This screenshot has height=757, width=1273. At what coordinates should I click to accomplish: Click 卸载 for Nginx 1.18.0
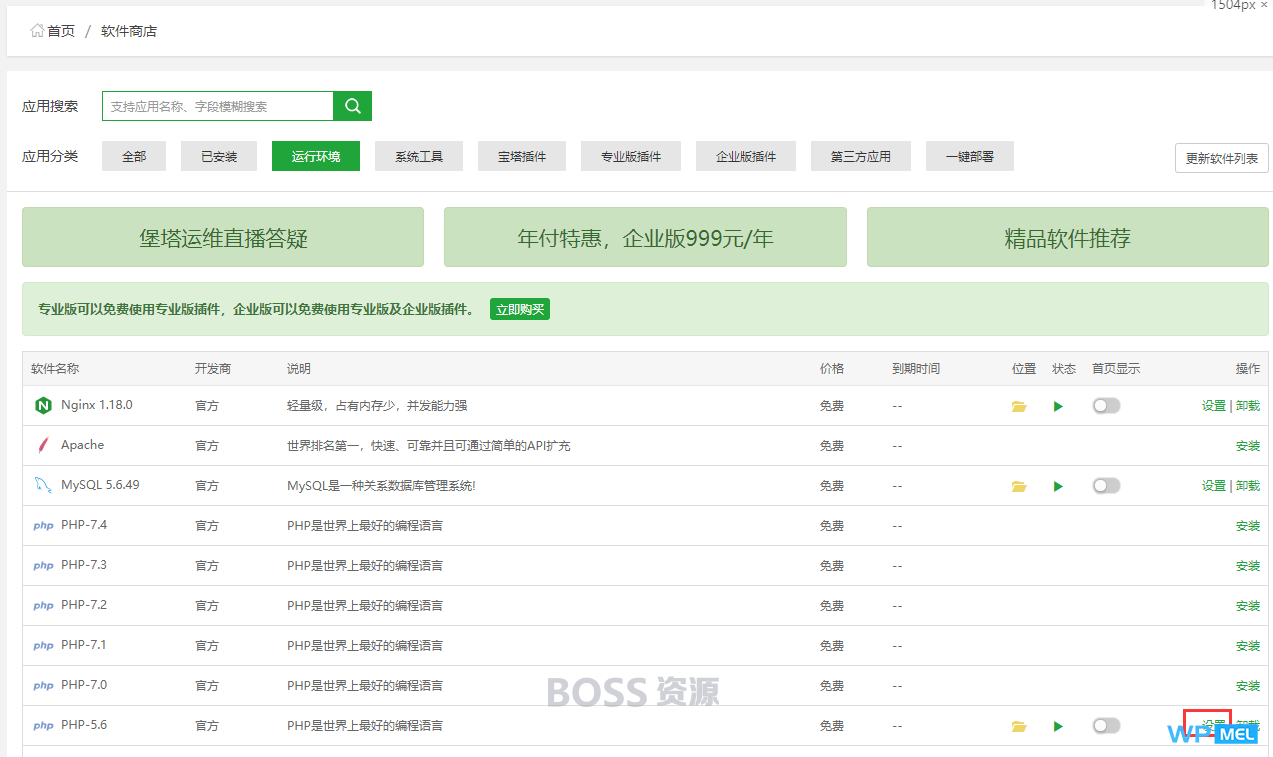(1248, 406)
